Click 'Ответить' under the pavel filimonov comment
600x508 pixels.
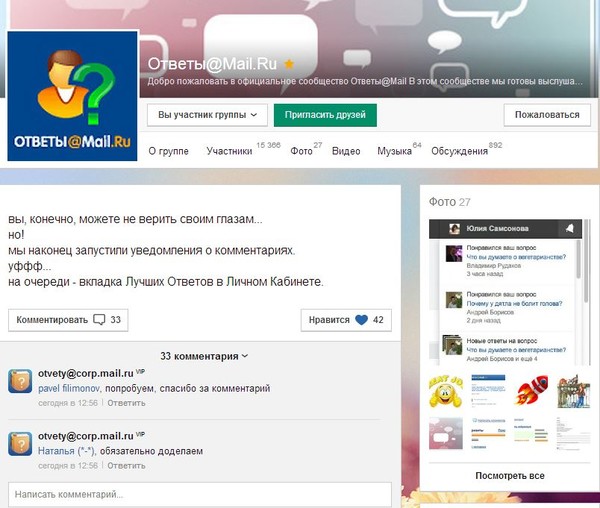click(126, 403)
